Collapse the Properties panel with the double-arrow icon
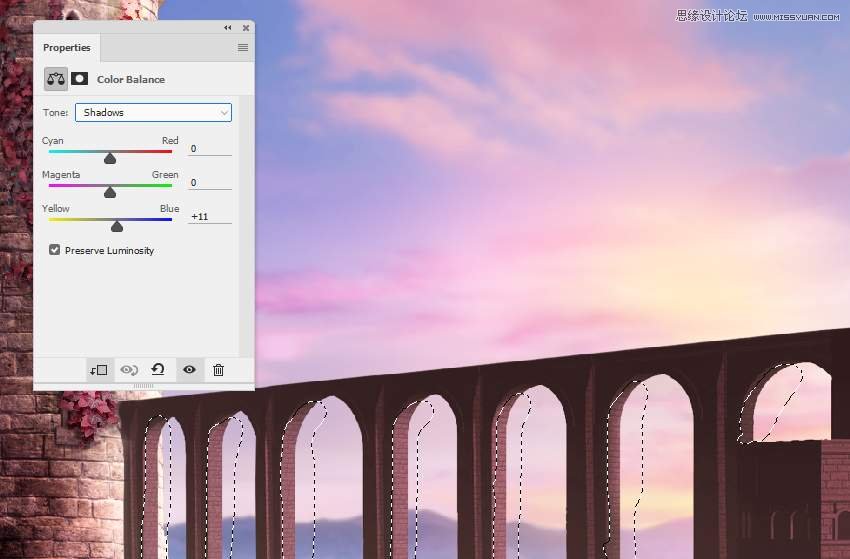 [x=228, y=28]
